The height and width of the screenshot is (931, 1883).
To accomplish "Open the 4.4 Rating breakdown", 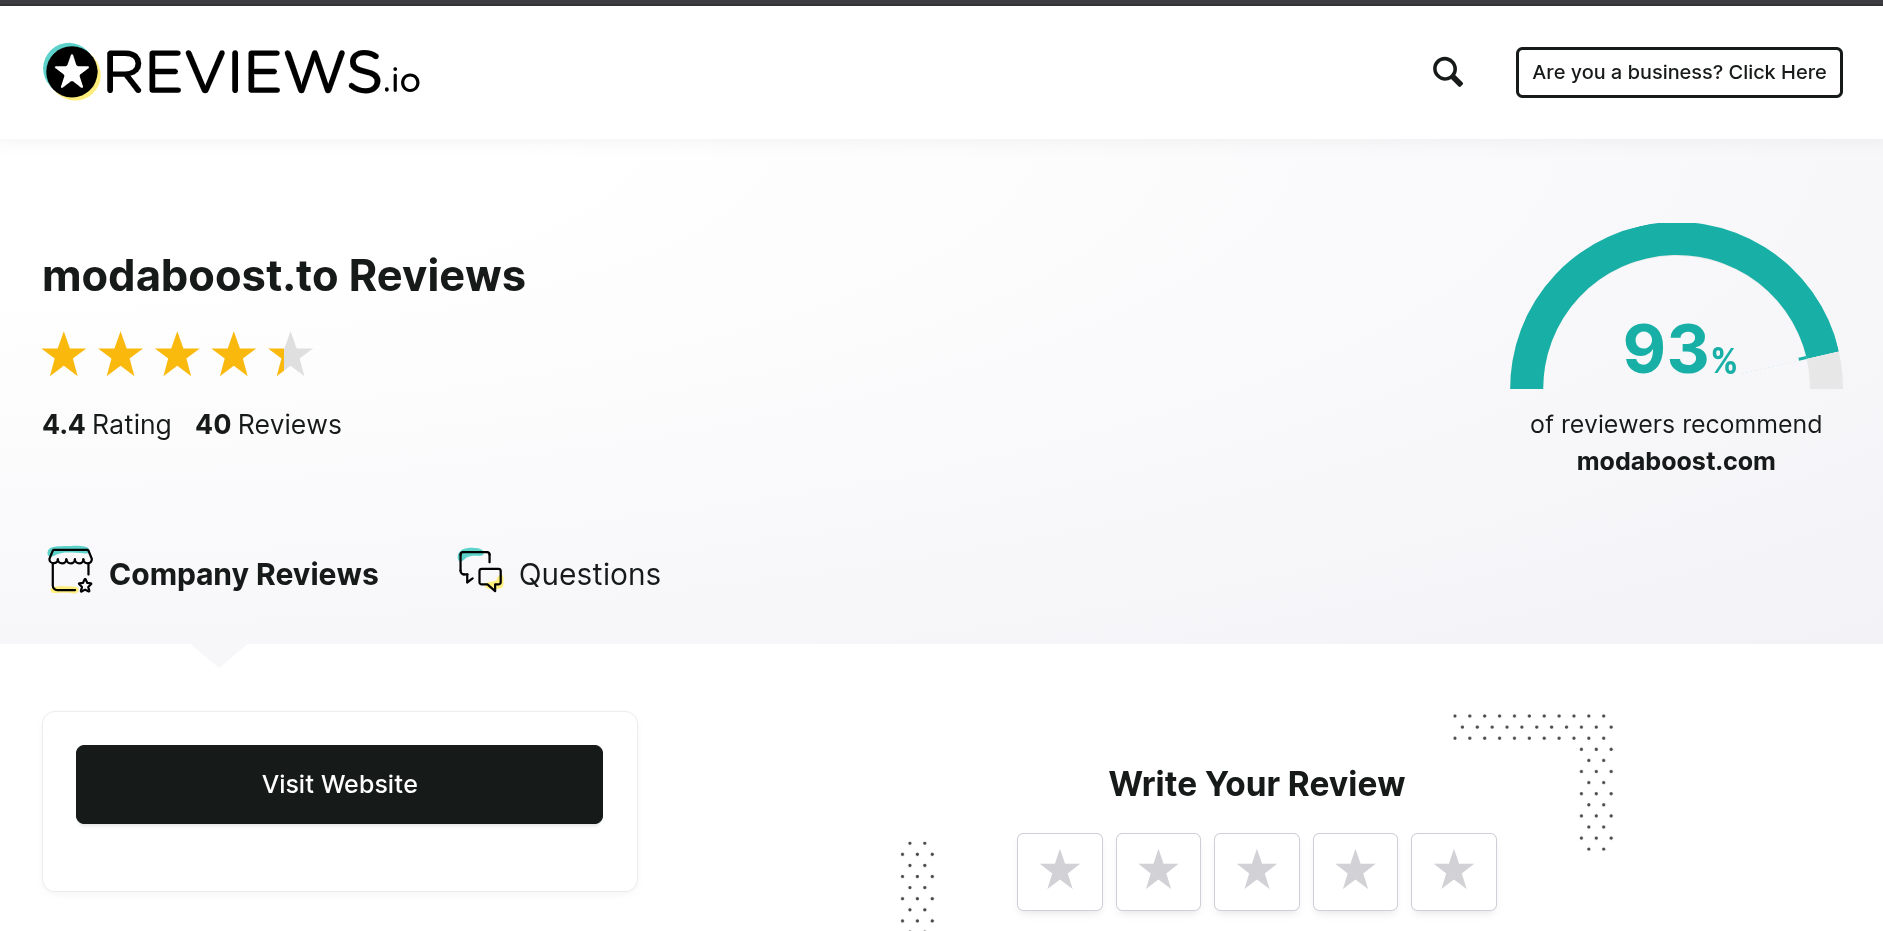I will (x=106, y=424).
